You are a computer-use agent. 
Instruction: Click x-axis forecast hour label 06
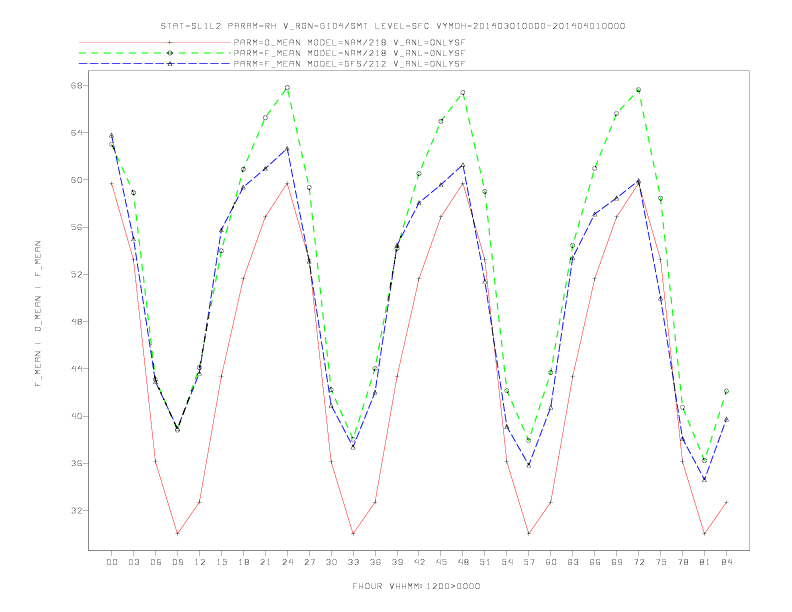pyautogui.click(x=156, y=562)
